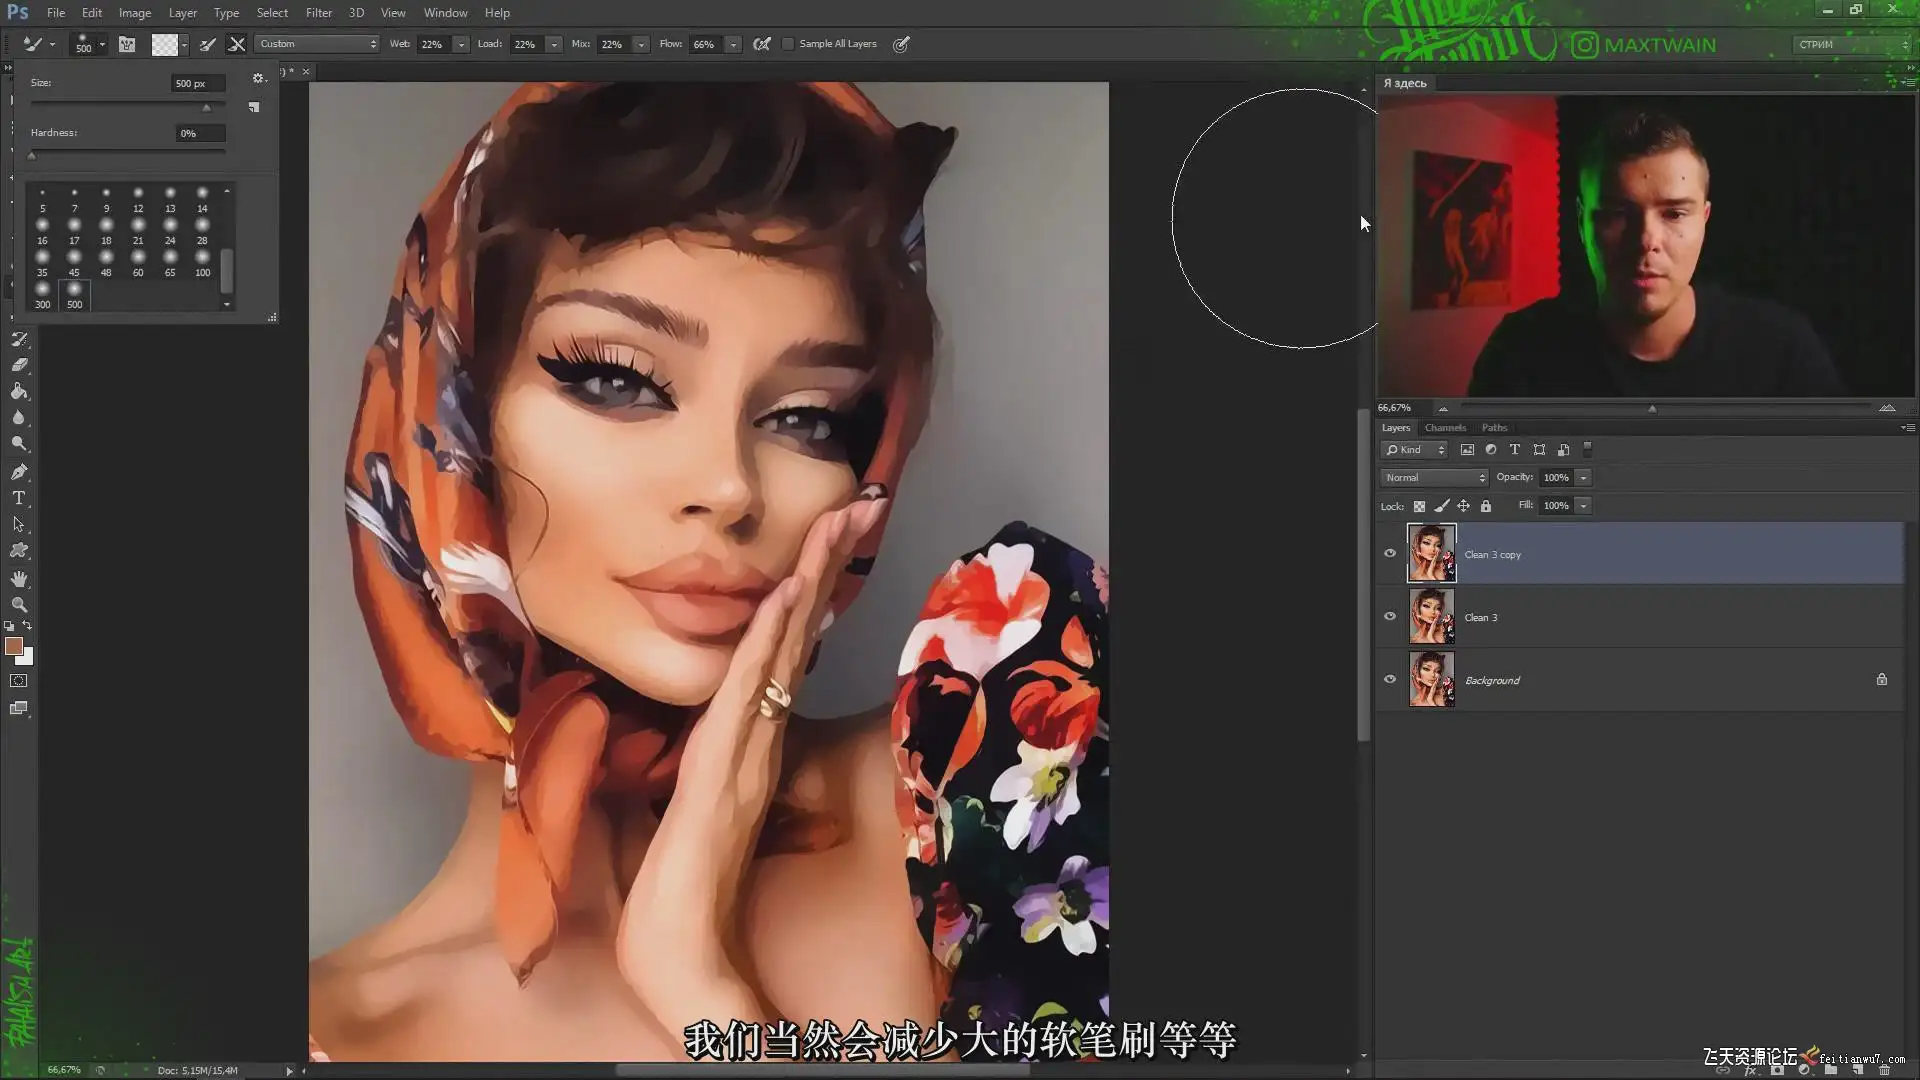Open the Filter menu
This screenshot has height=1080, width=1920.
[x=318, y=13]
